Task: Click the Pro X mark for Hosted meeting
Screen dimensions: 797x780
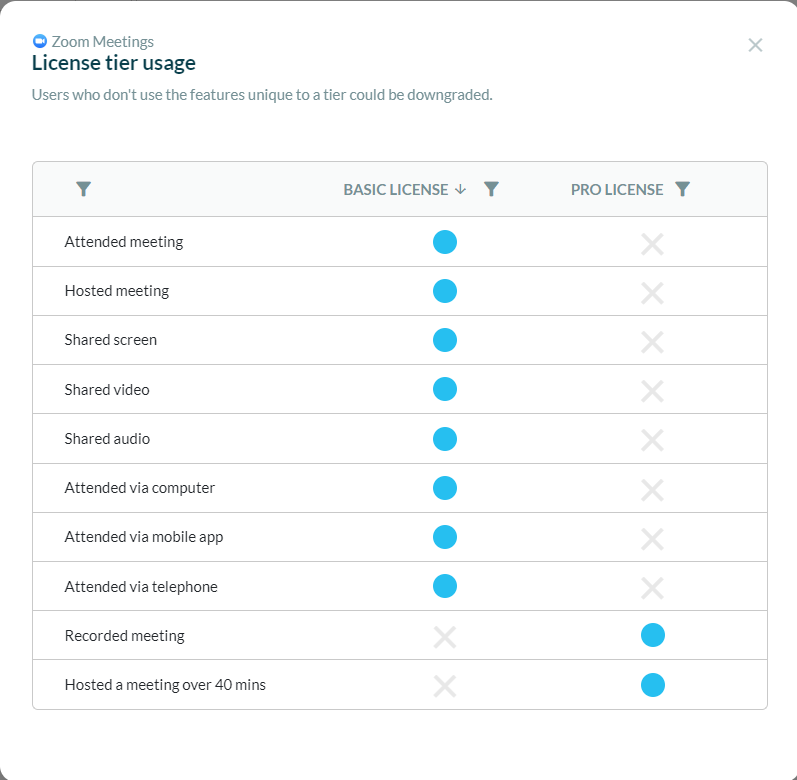Action: (x=652, y=293)
